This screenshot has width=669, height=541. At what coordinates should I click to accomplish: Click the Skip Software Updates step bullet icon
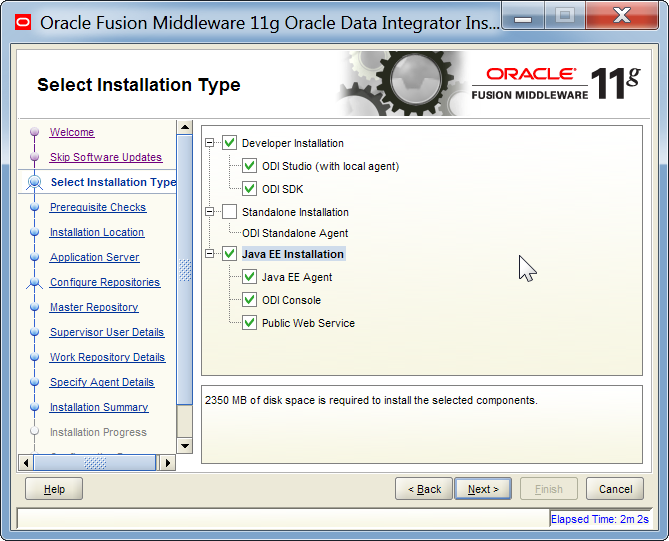(35, 157)
